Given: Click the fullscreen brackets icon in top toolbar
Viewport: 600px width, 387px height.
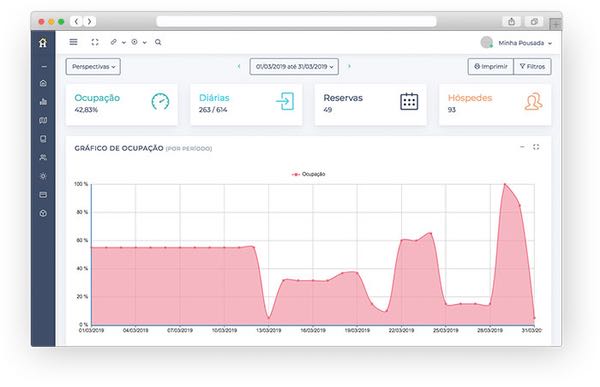Looking at the screenshot, I should tap(95, 42).
